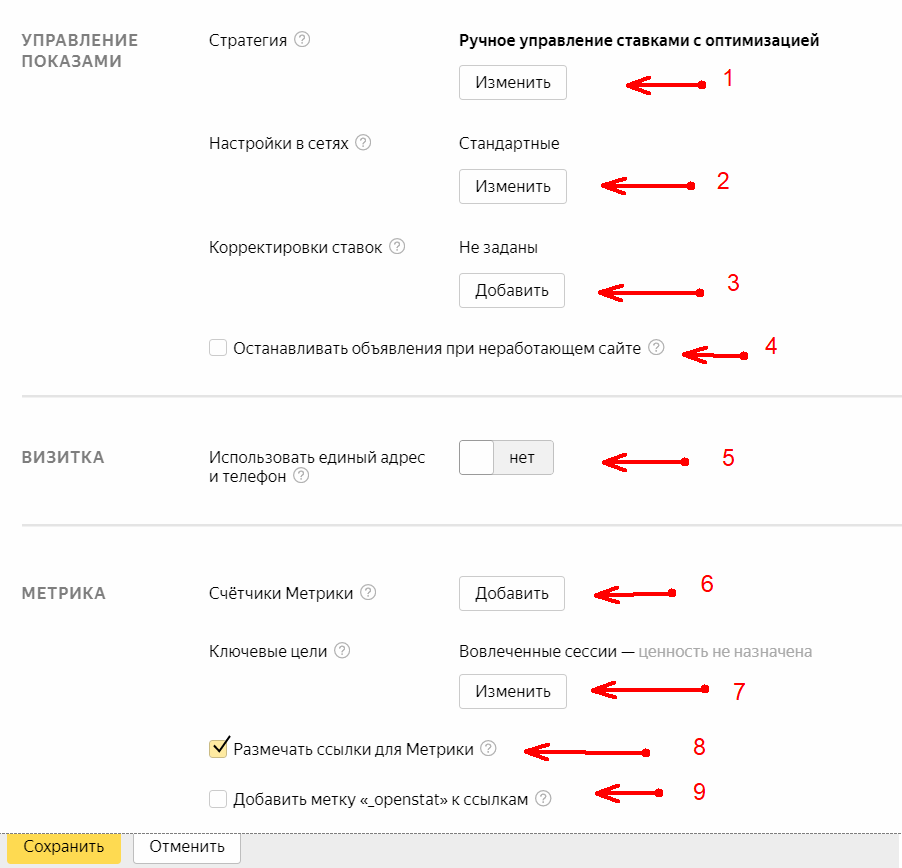Check Добавить метку «_openstat» к ссылкам
Image resolution: width=902 pixels, height=868 pixels.
(x=217, y=799)
